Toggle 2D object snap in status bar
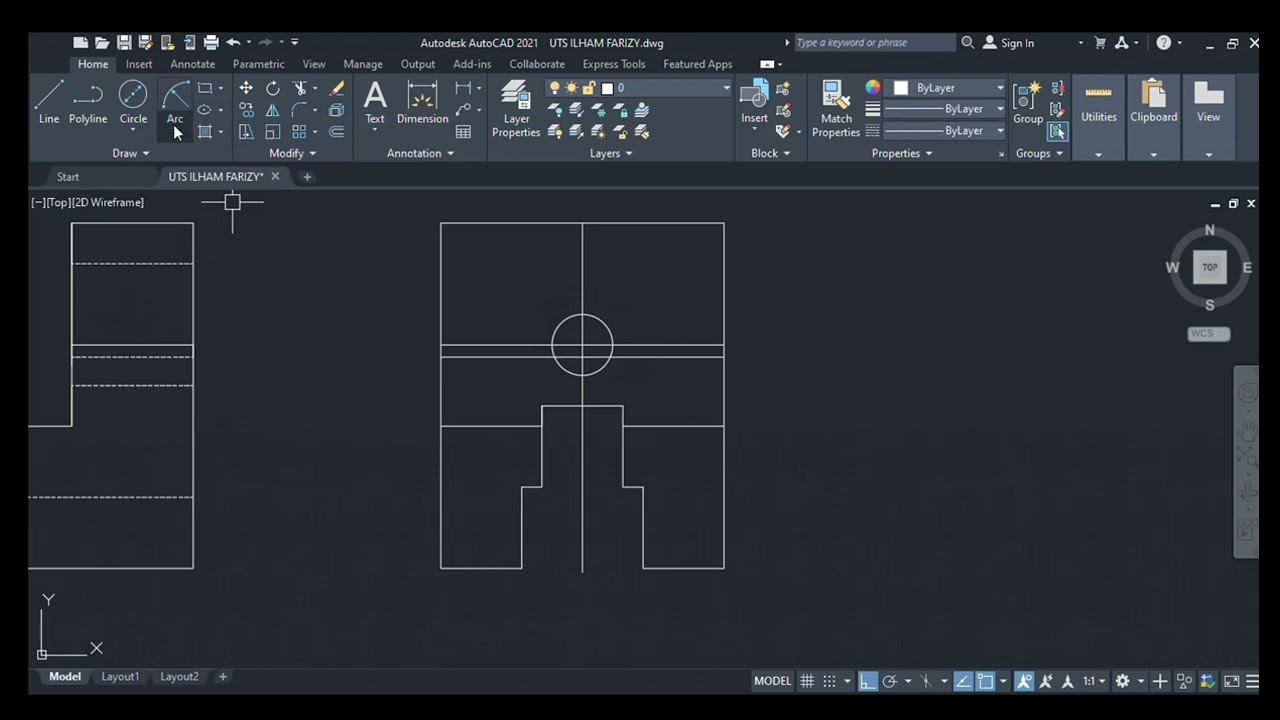1280x720 pixels. (985, 681)
